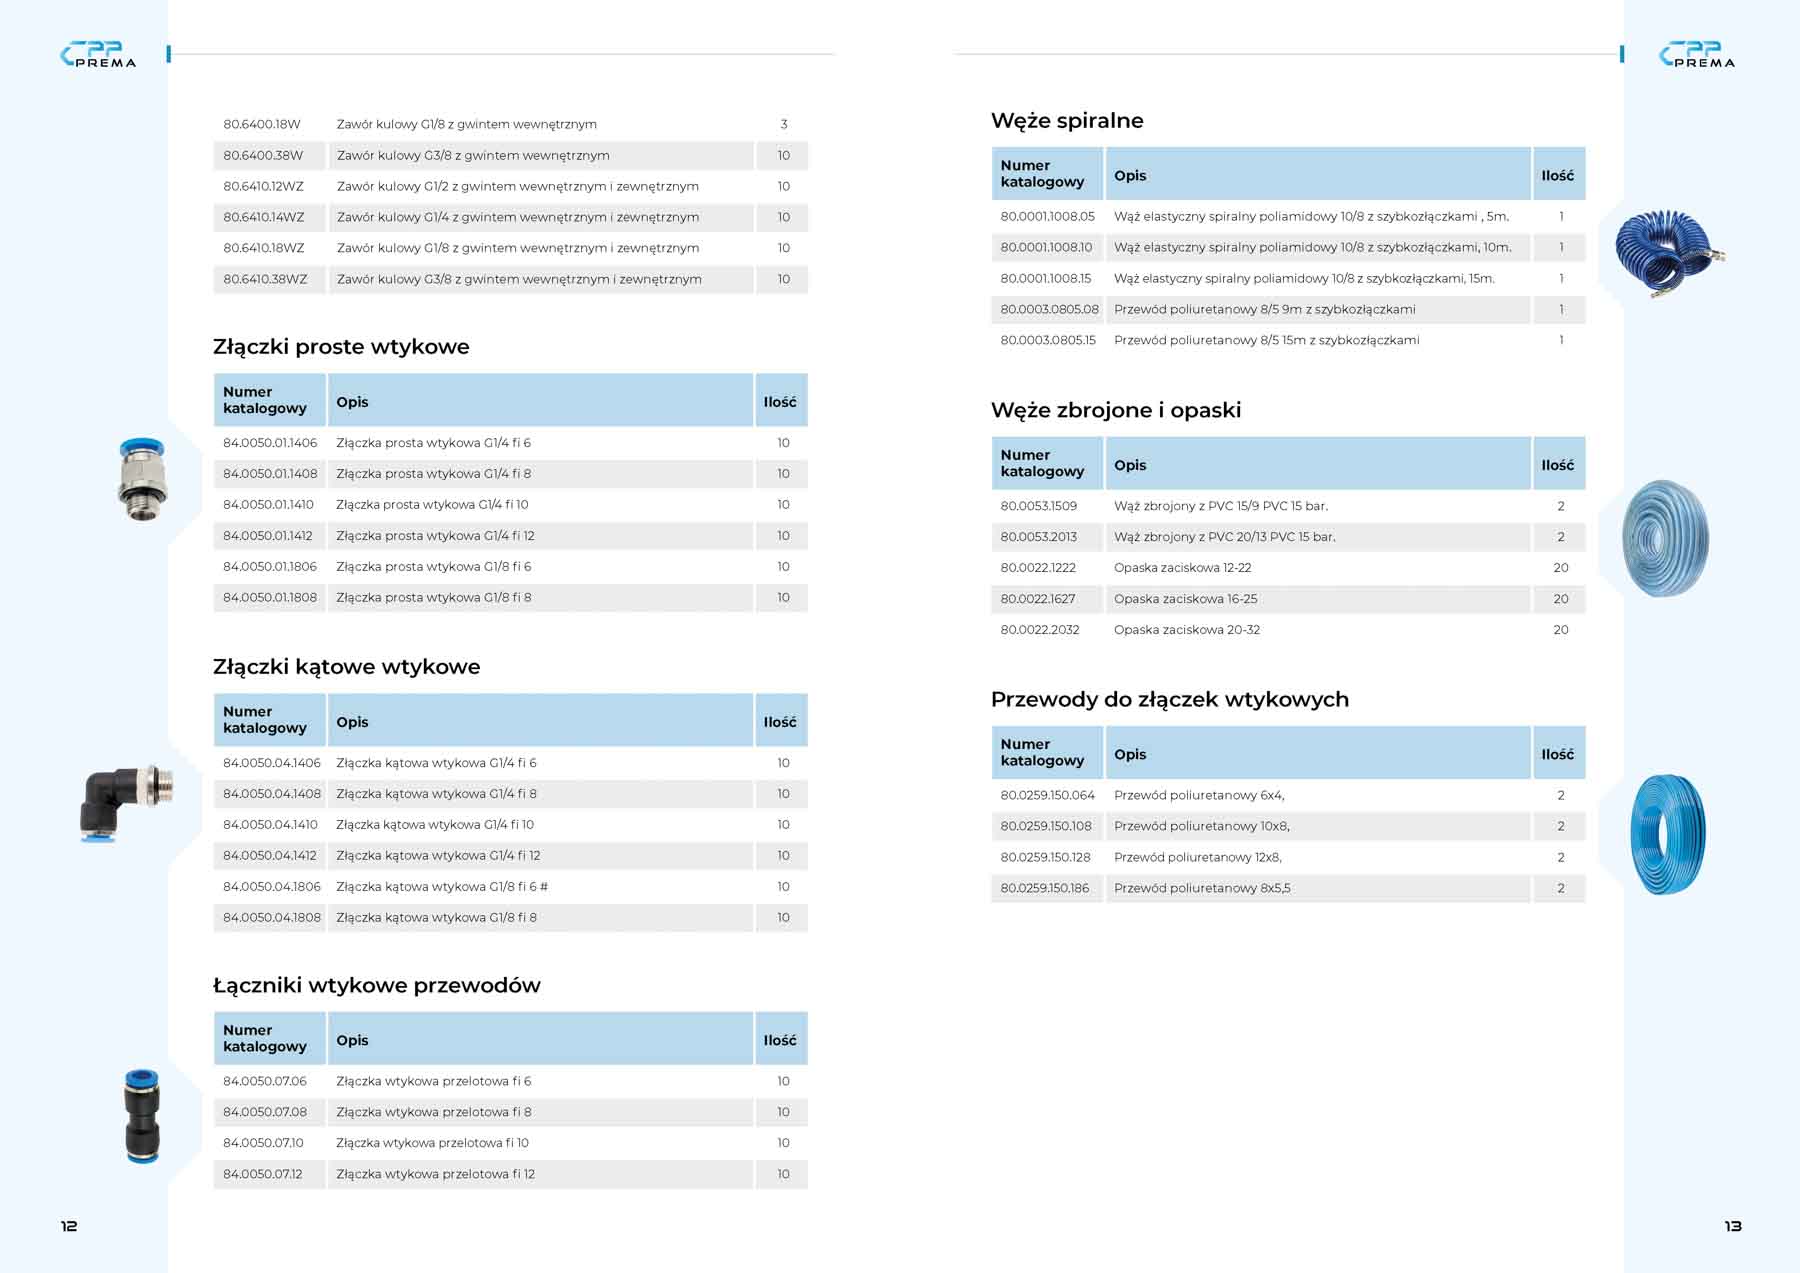Image resolution: width=1800 pixels, height=1273 pixels.
Task: Select the blue polyurethane tubing coil image
Action: tap(1667, 834)
